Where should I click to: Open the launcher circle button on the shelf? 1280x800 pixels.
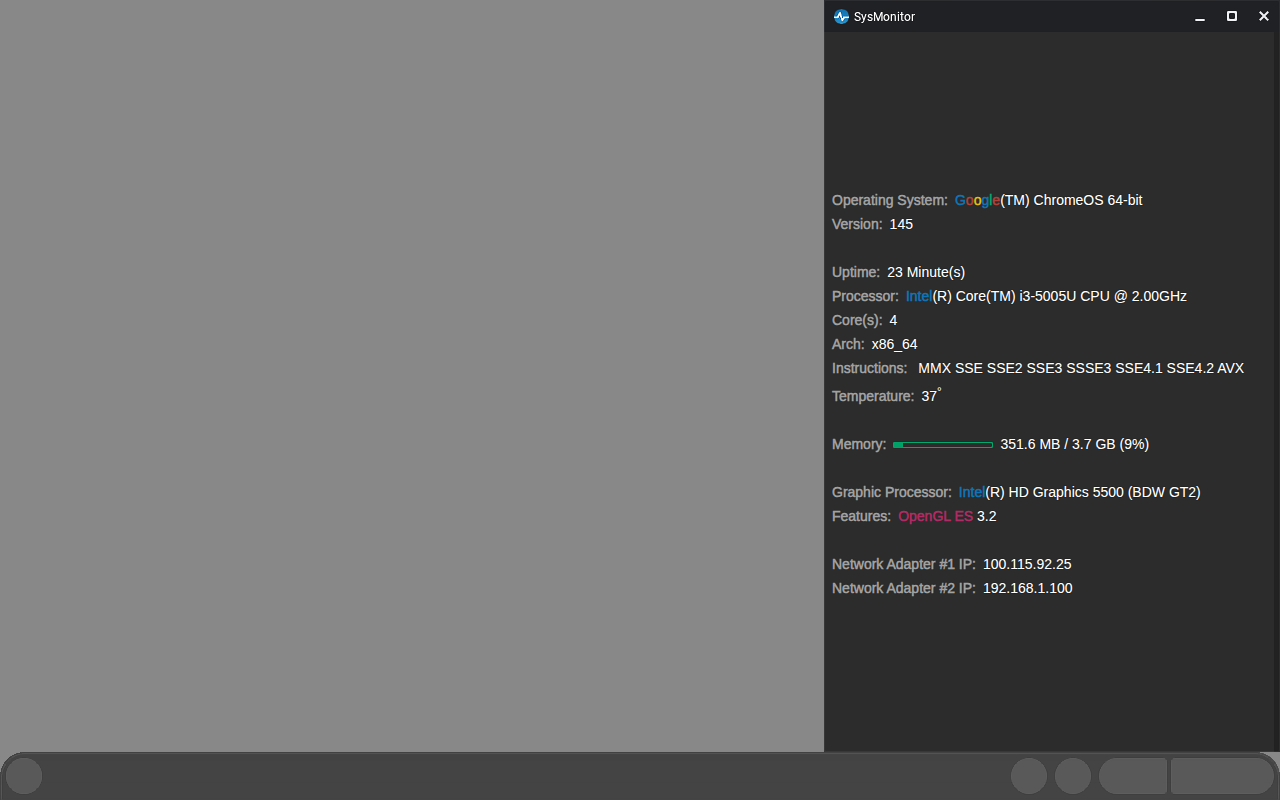pyautogui.click(x=24, y=776)
